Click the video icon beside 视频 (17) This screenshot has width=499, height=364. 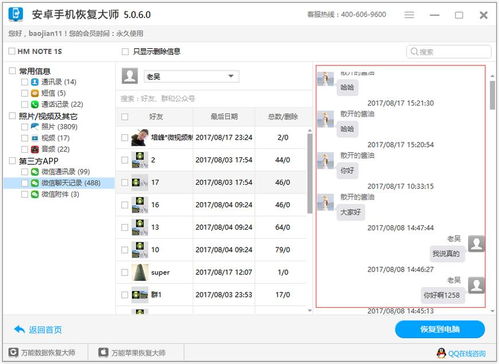pos(35,138)
